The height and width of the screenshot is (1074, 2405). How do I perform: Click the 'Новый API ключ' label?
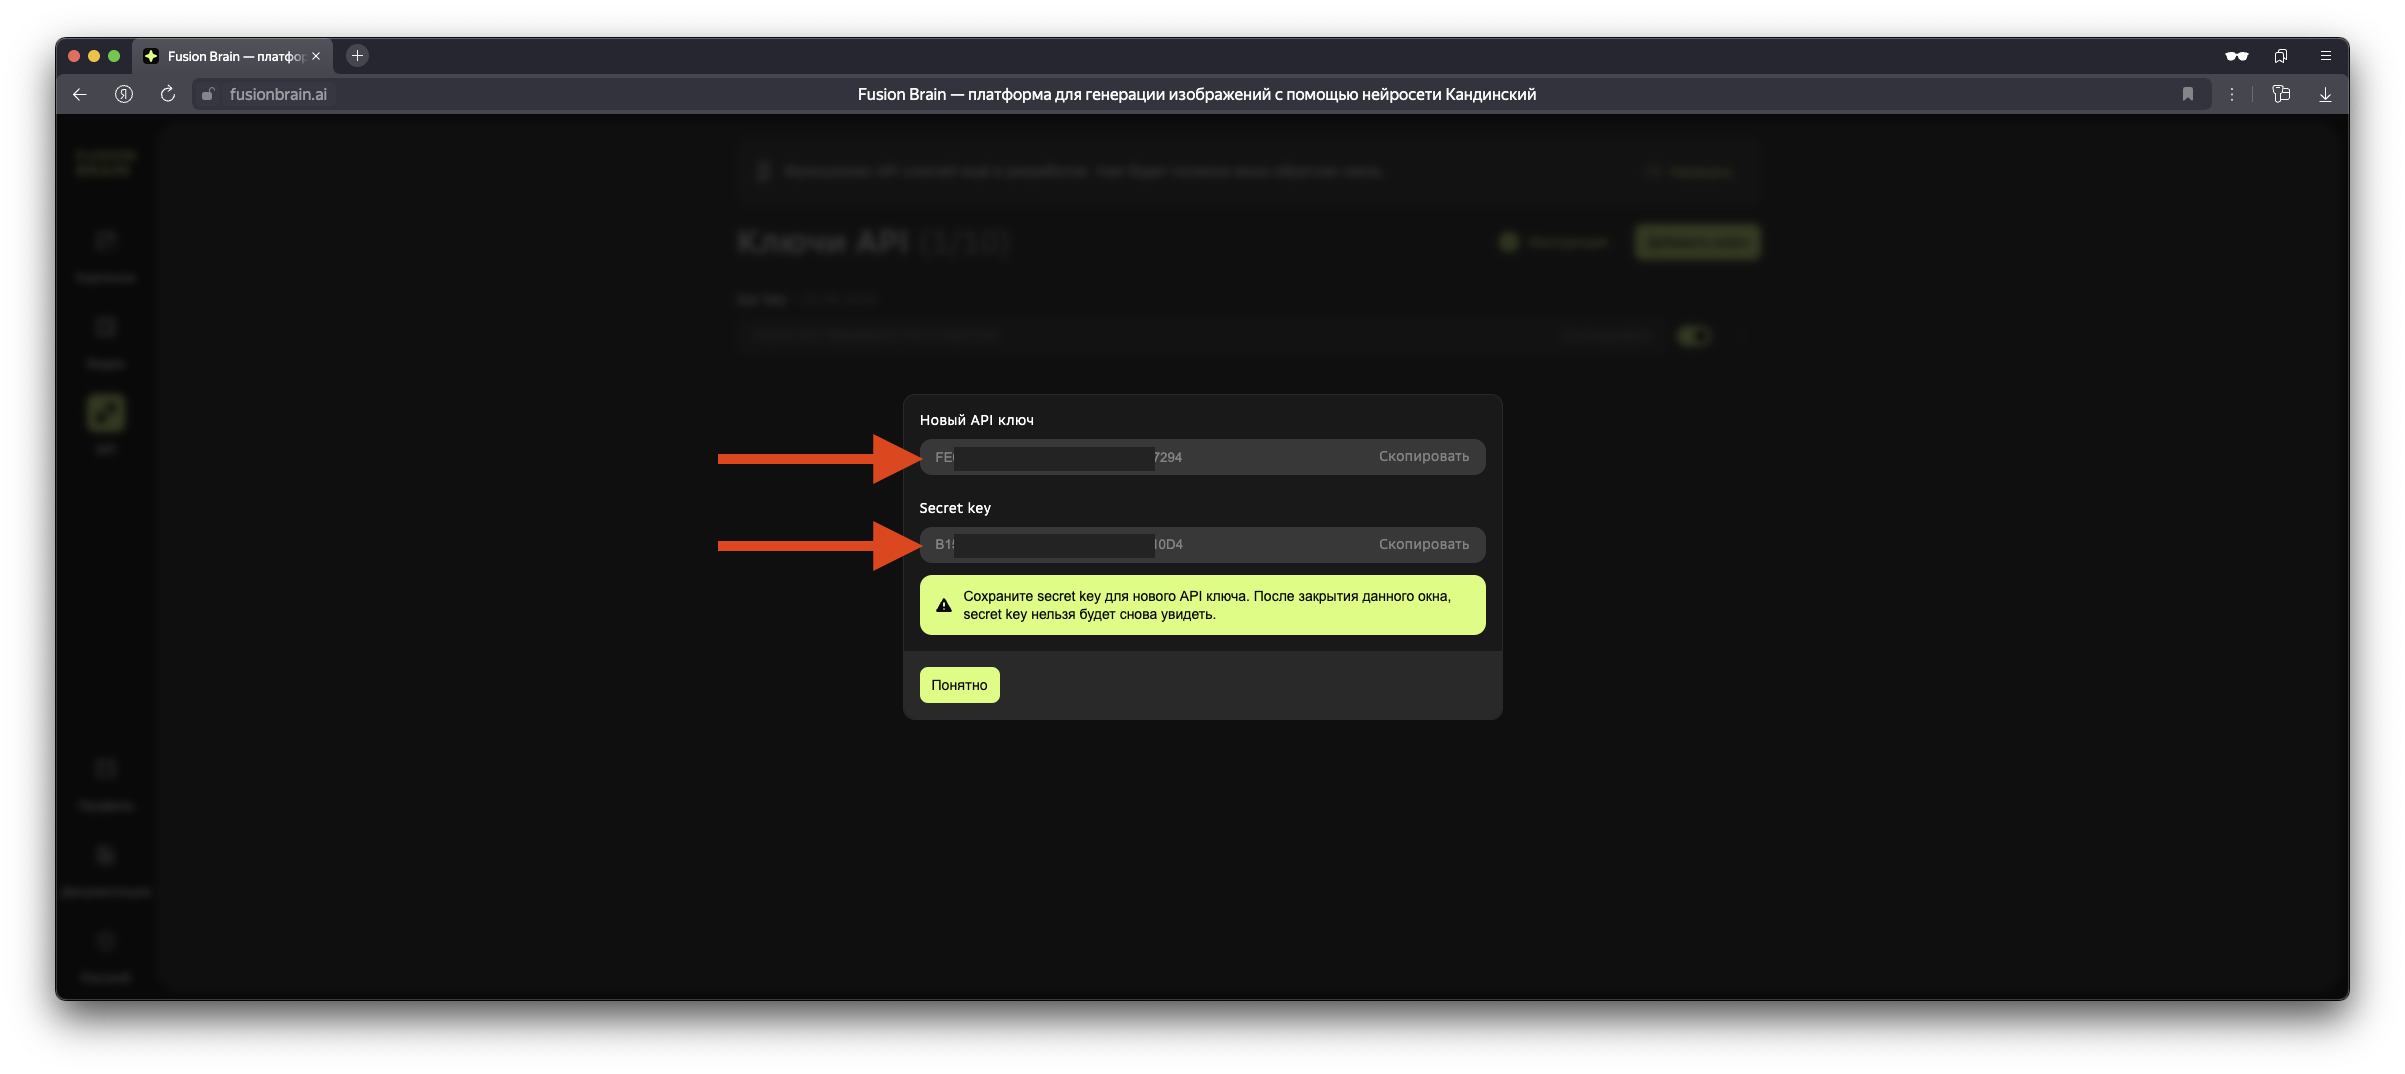[x=976, y=420]
